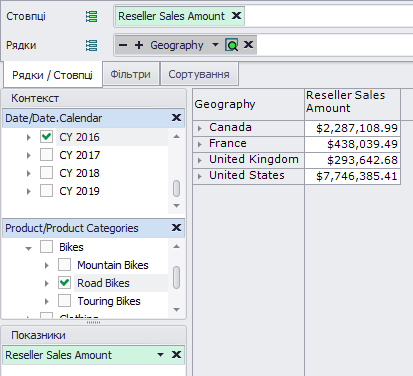Open the Reseller Sales Amount measure dropdown

[161, 355]
